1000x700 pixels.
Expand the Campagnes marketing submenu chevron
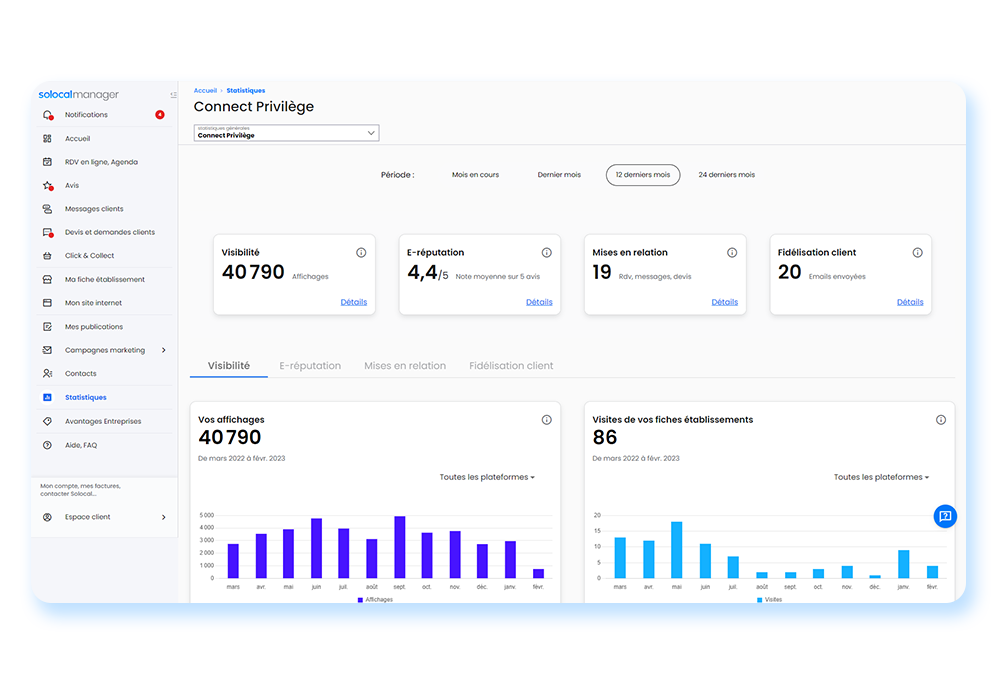tap(164, 350)
